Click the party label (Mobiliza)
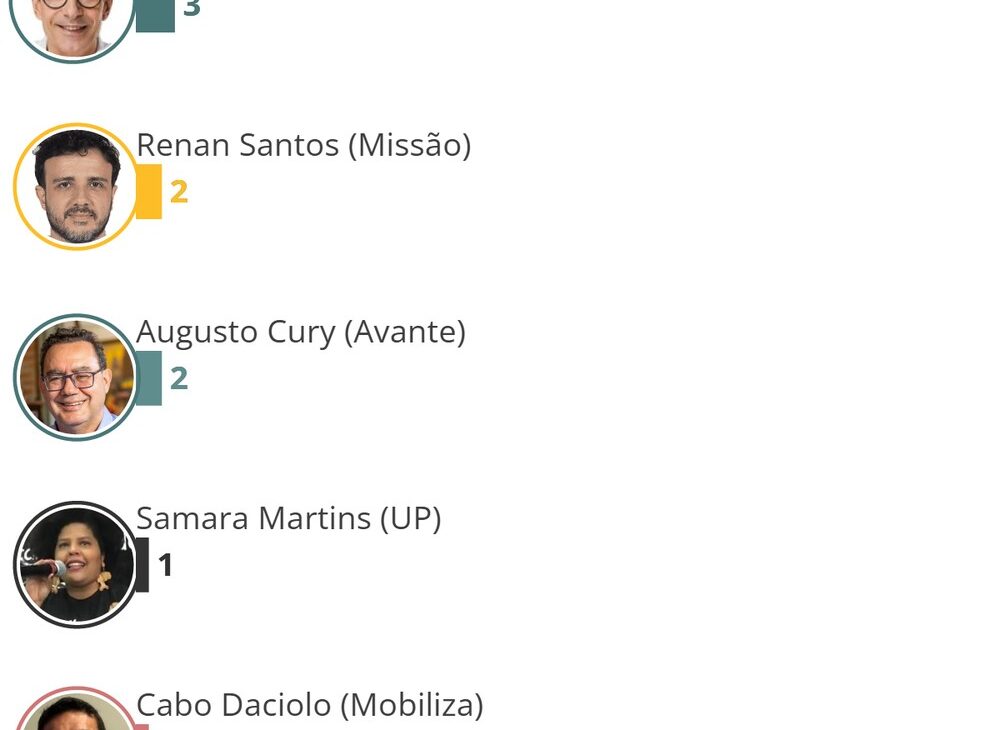The height and width of the screenshot is (730, 1000). coord(412,705)
